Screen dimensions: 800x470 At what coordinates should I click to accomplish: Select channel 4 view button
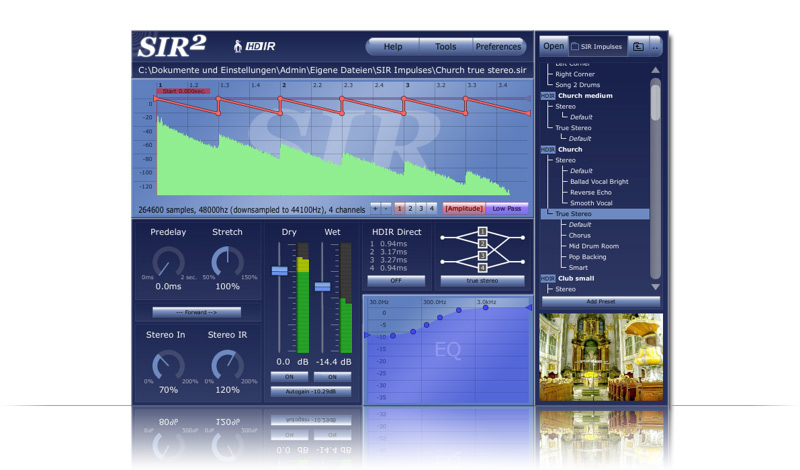[x=431, y=208]
